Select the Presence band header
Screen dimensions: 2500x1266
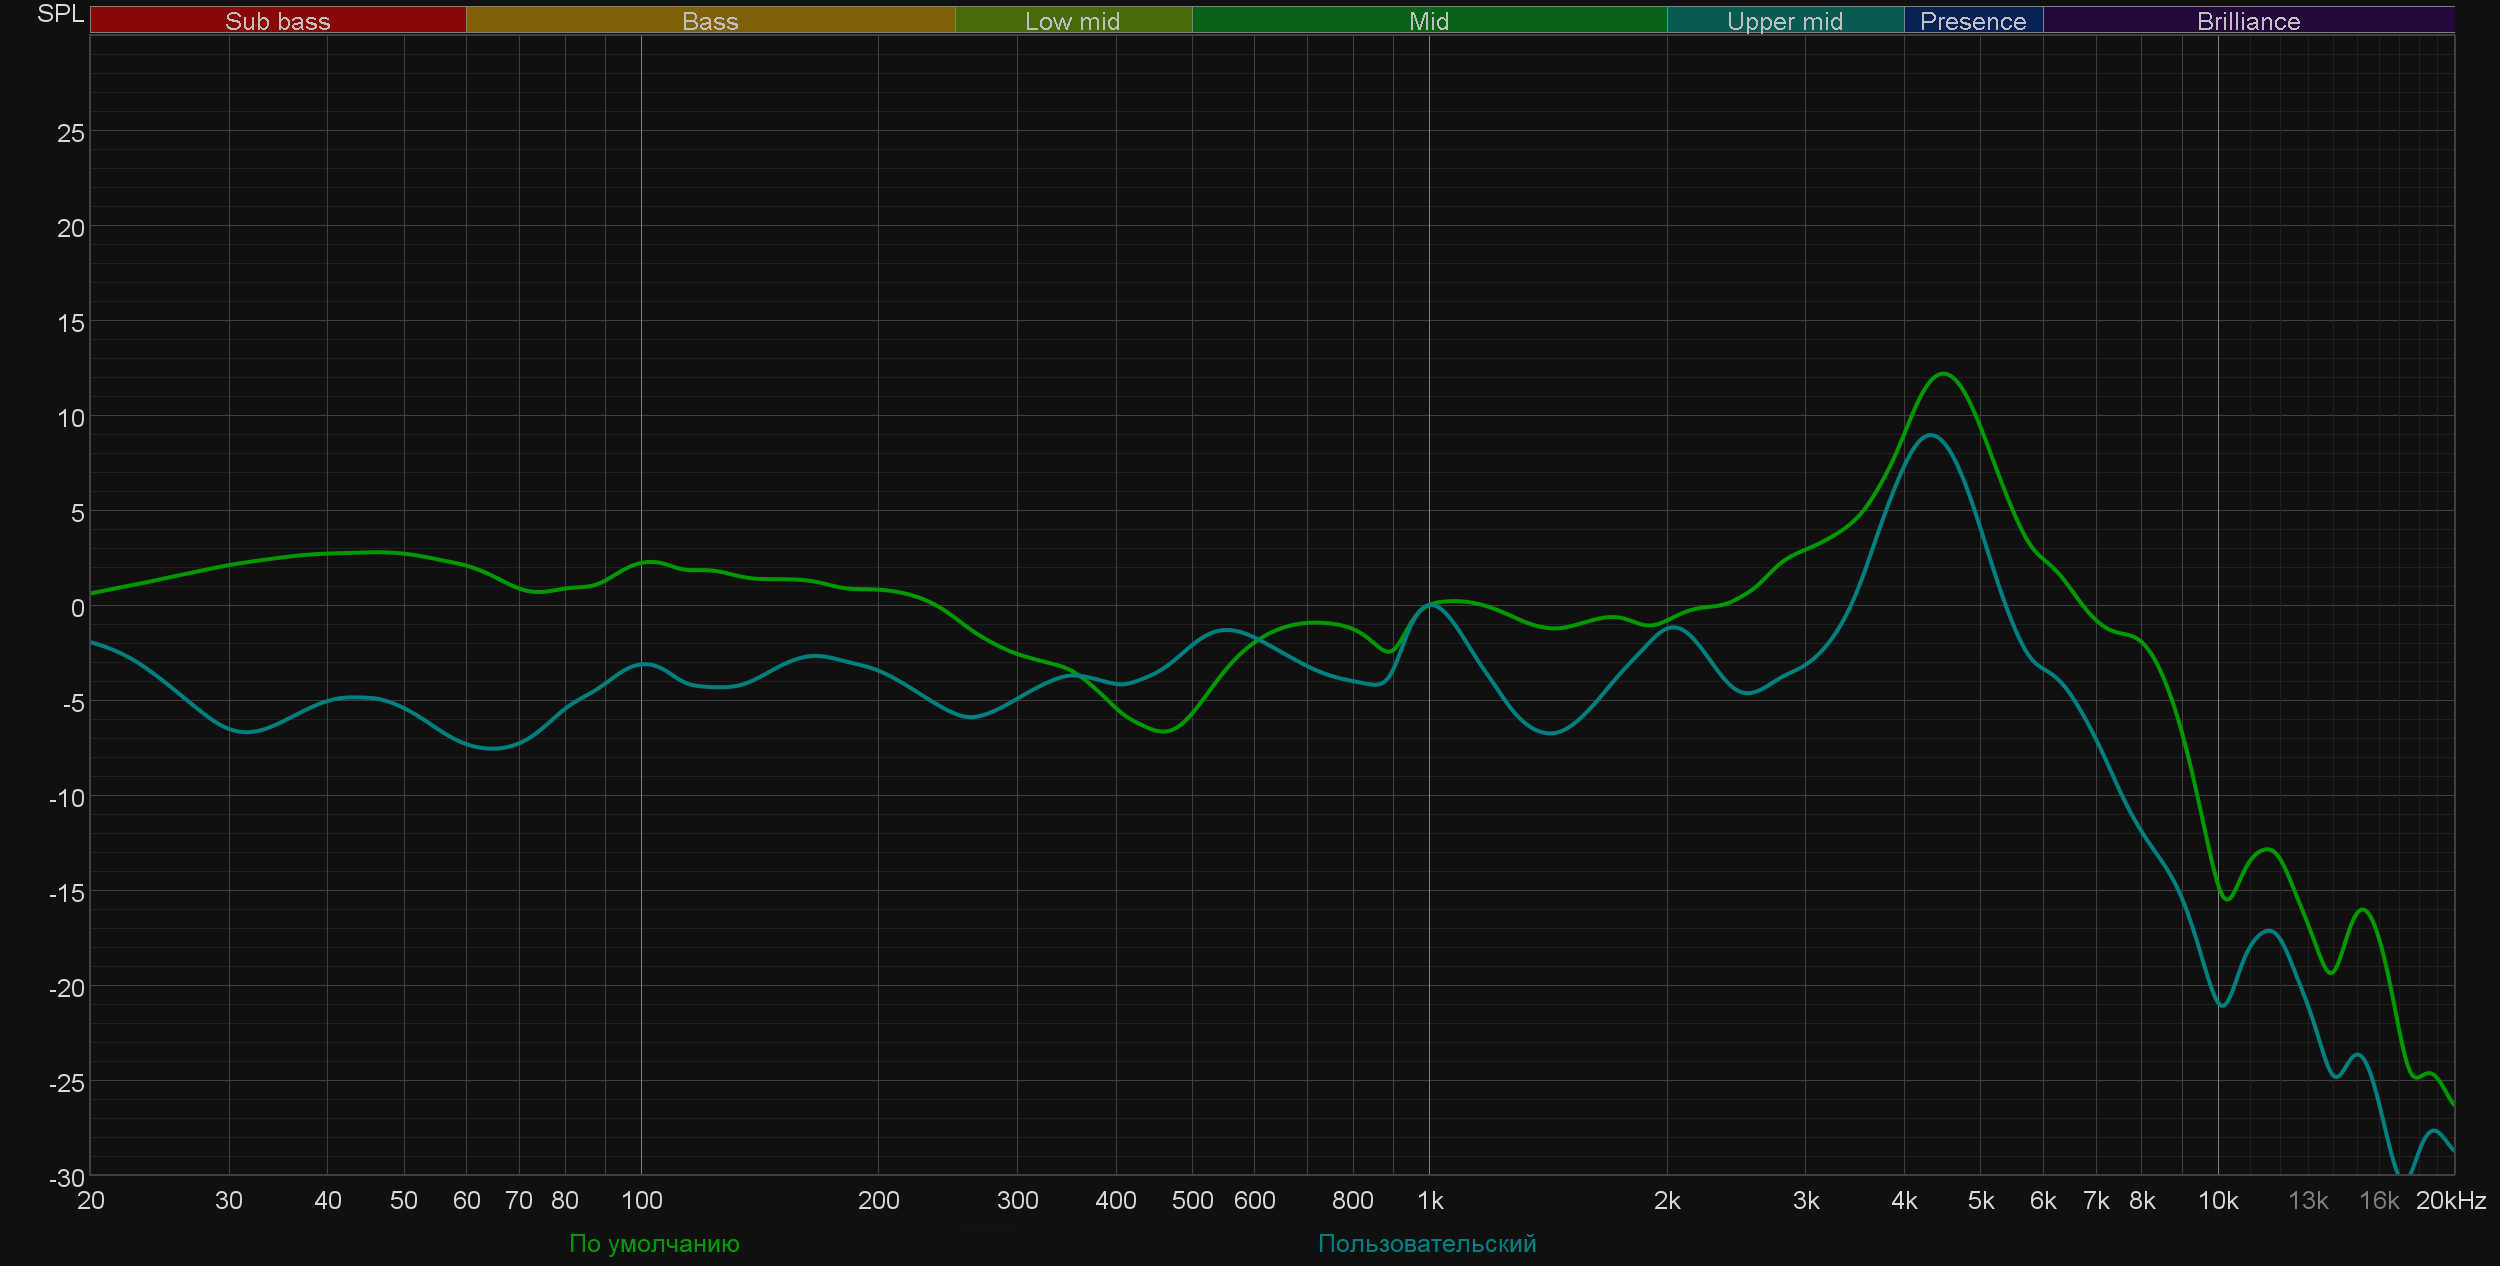click(1972, 21)
